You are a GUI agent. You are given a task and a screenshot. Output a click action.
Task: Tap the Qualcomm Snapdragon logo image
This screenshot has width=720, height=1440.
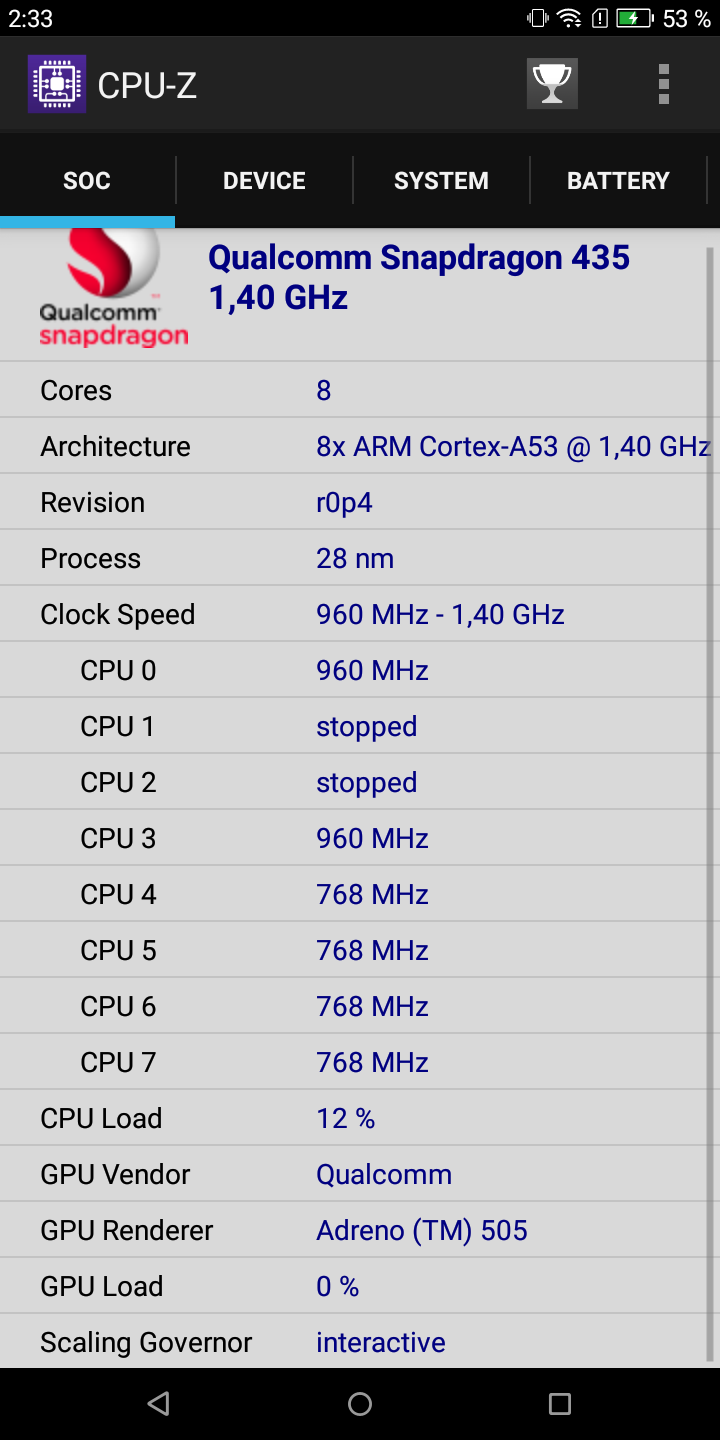tap(113, 288)
